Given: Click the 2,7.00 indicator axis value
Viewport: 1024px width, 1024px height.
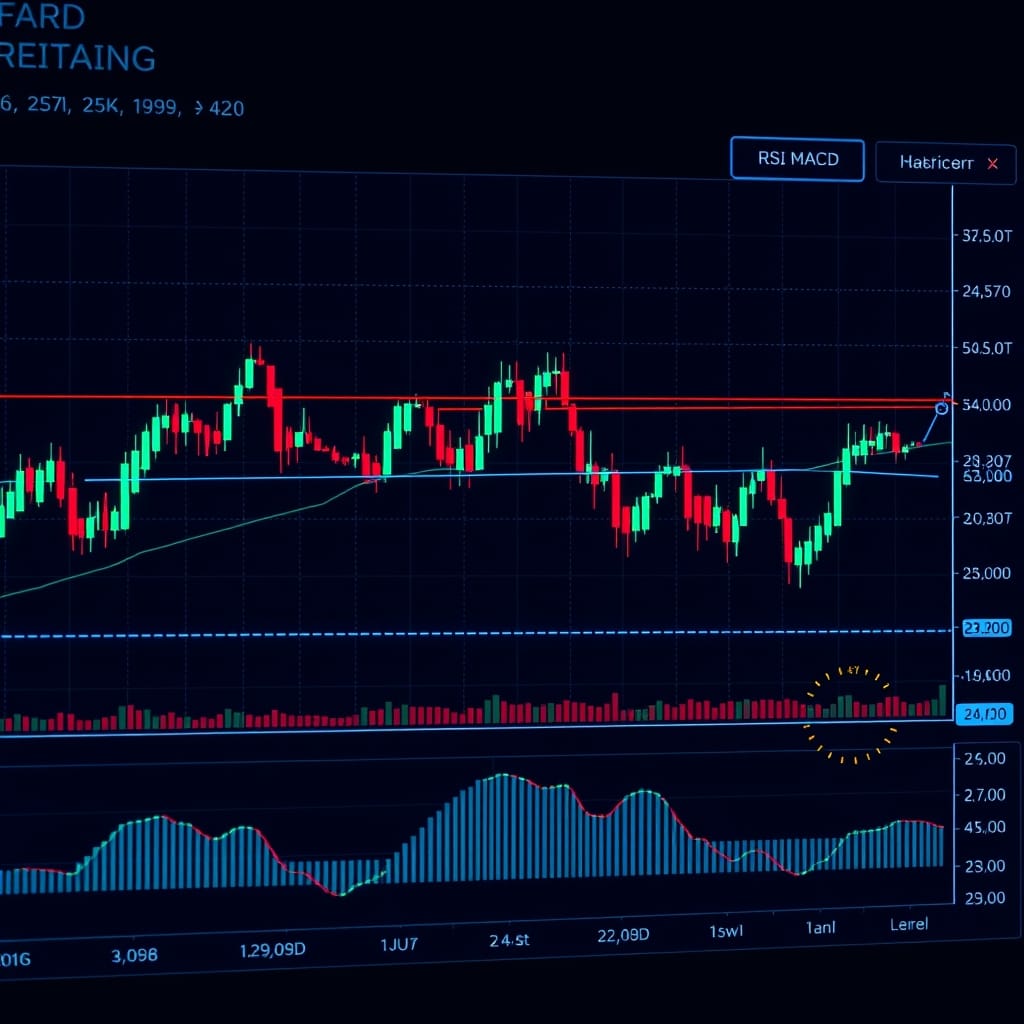Looking at the screenshot, I should tap(985, 795).
